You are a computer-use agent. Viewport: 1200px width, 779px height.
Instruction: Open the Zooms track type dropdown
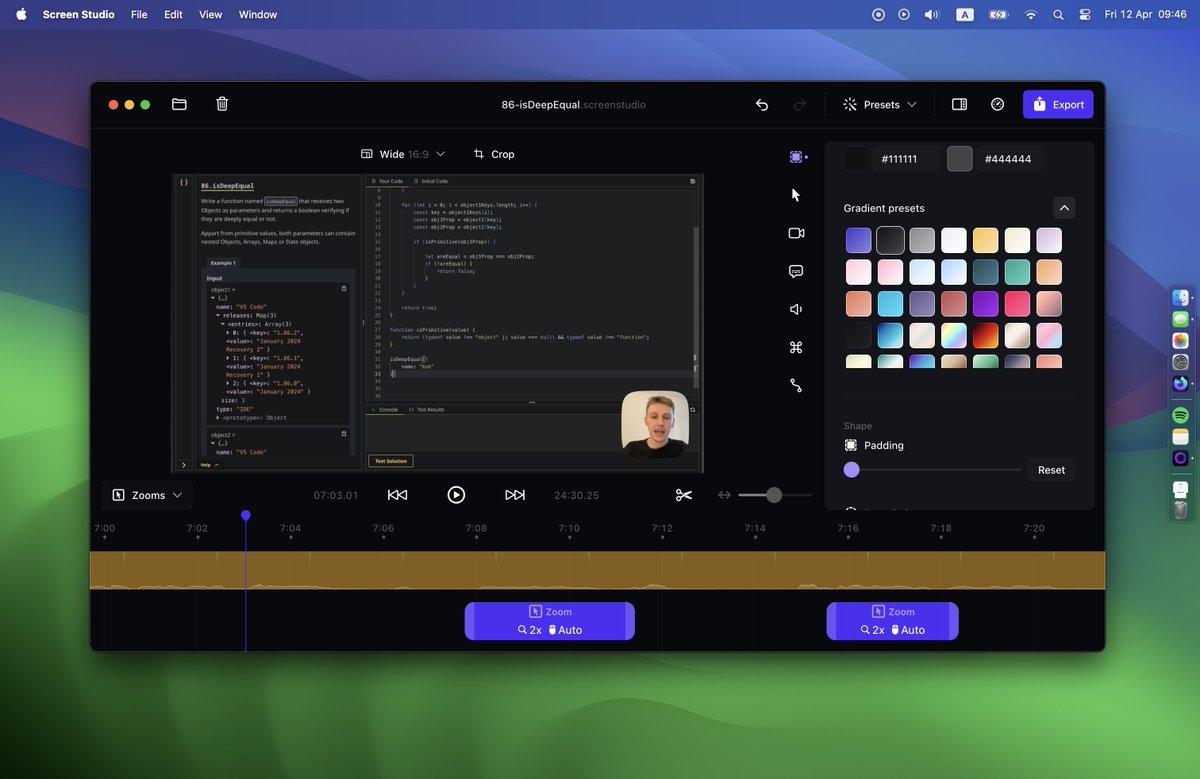(147, 495)
